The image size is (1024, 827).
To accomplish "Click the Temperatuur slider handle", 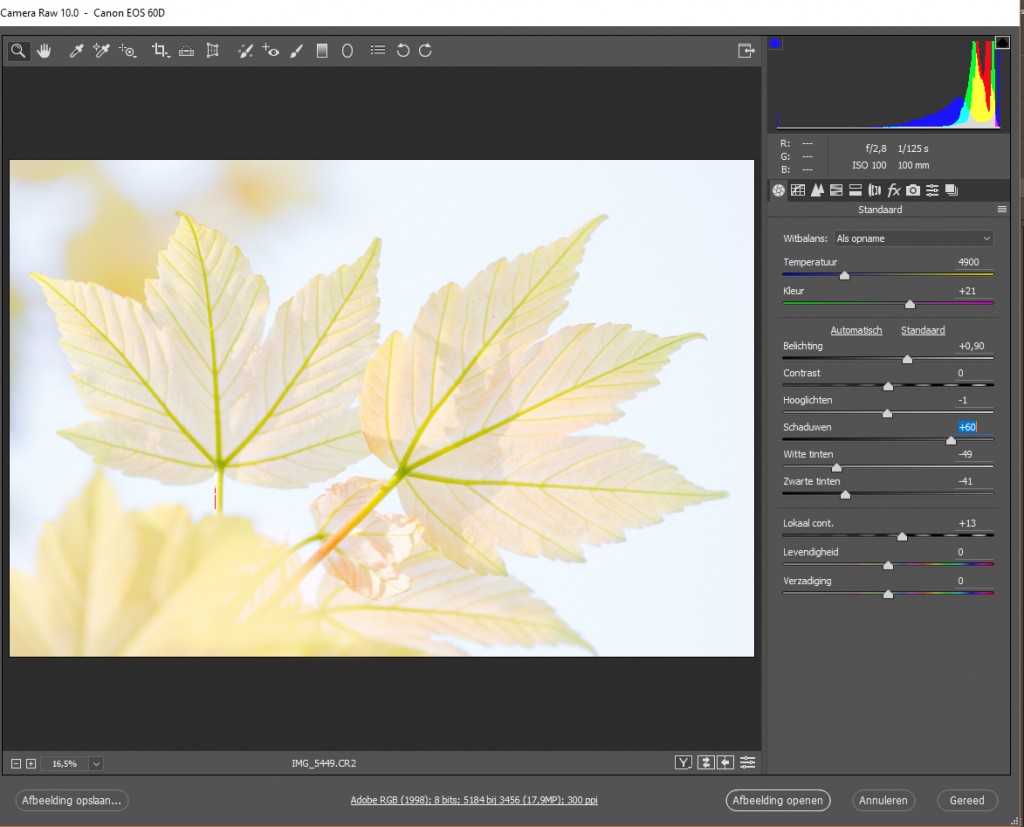I will point(844,275).
